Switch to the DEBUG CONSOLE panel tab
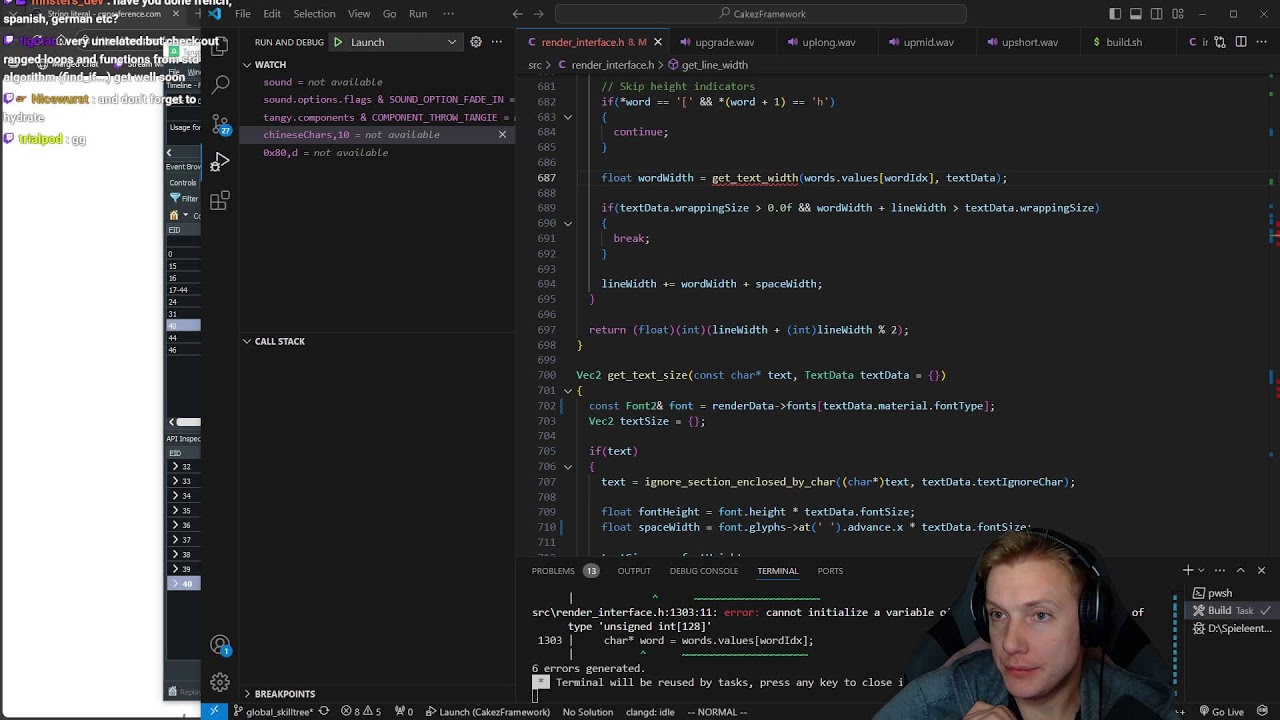1280x720 pixels. point(704,571)
